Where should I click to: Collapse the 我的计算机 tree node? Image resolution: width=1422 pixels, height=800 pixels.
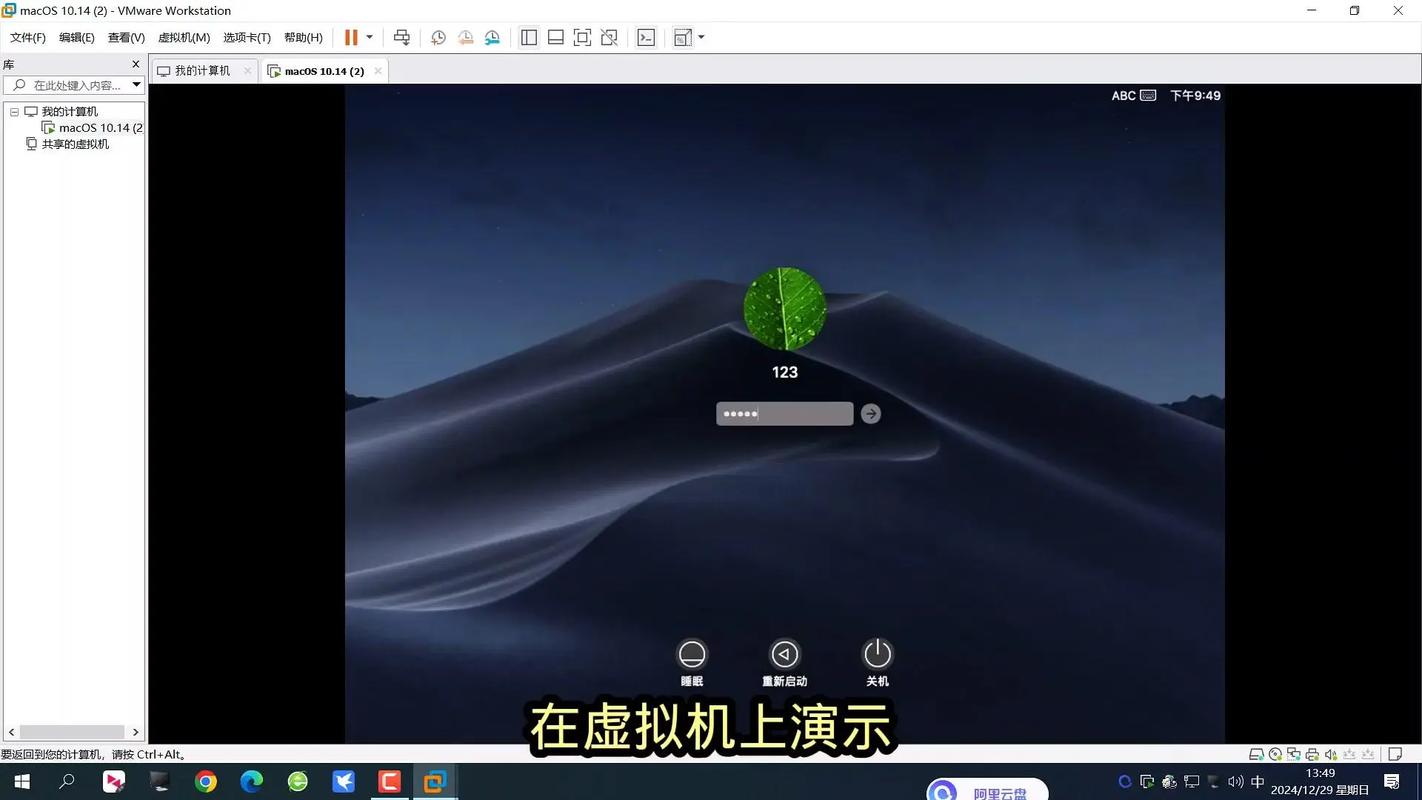pos(14,111)
